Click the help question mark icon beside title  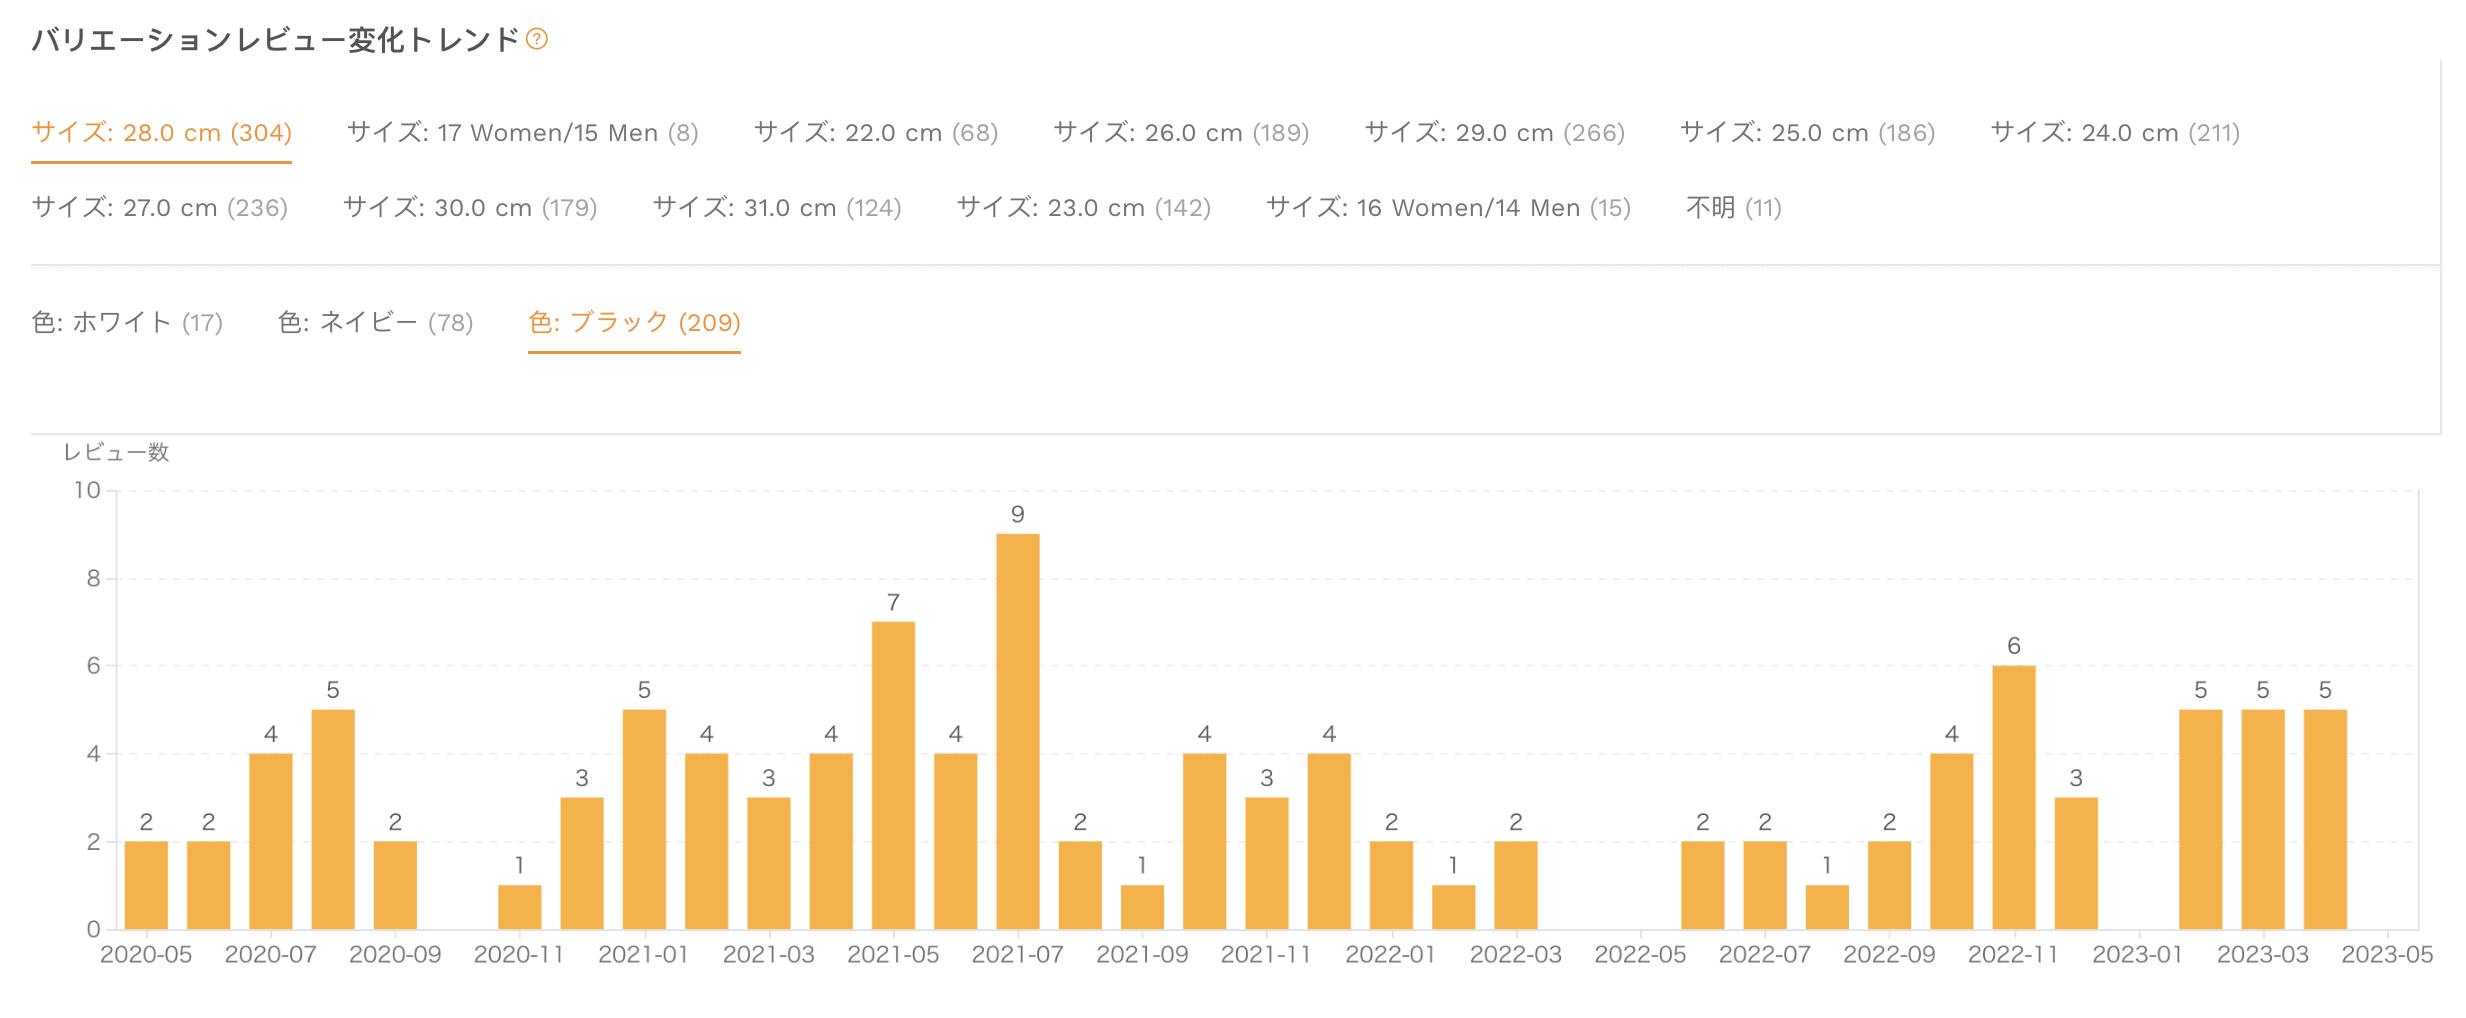pos(537,39)
